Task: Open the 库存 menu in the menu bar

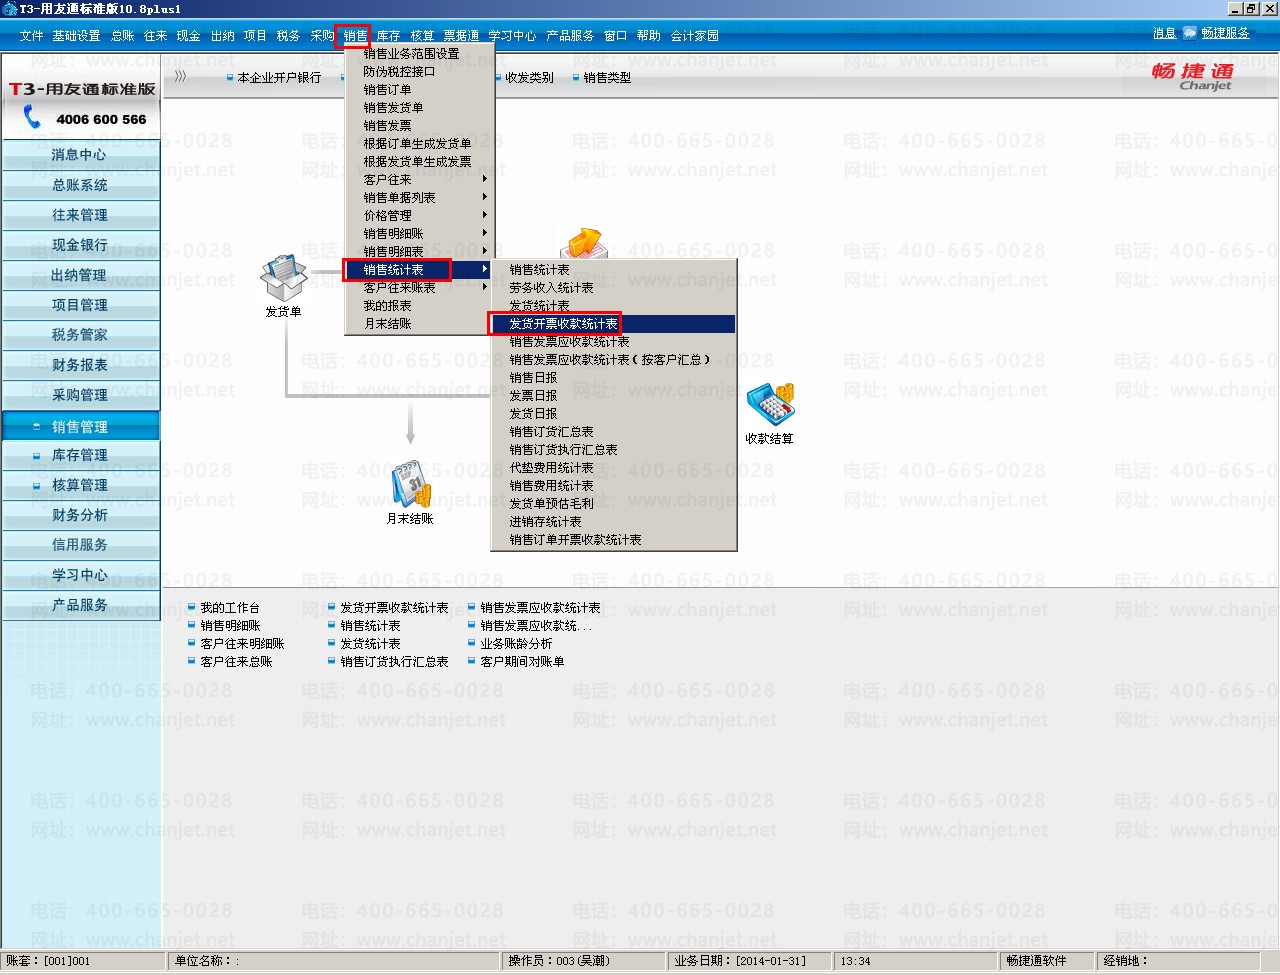Action: (388, 36)
